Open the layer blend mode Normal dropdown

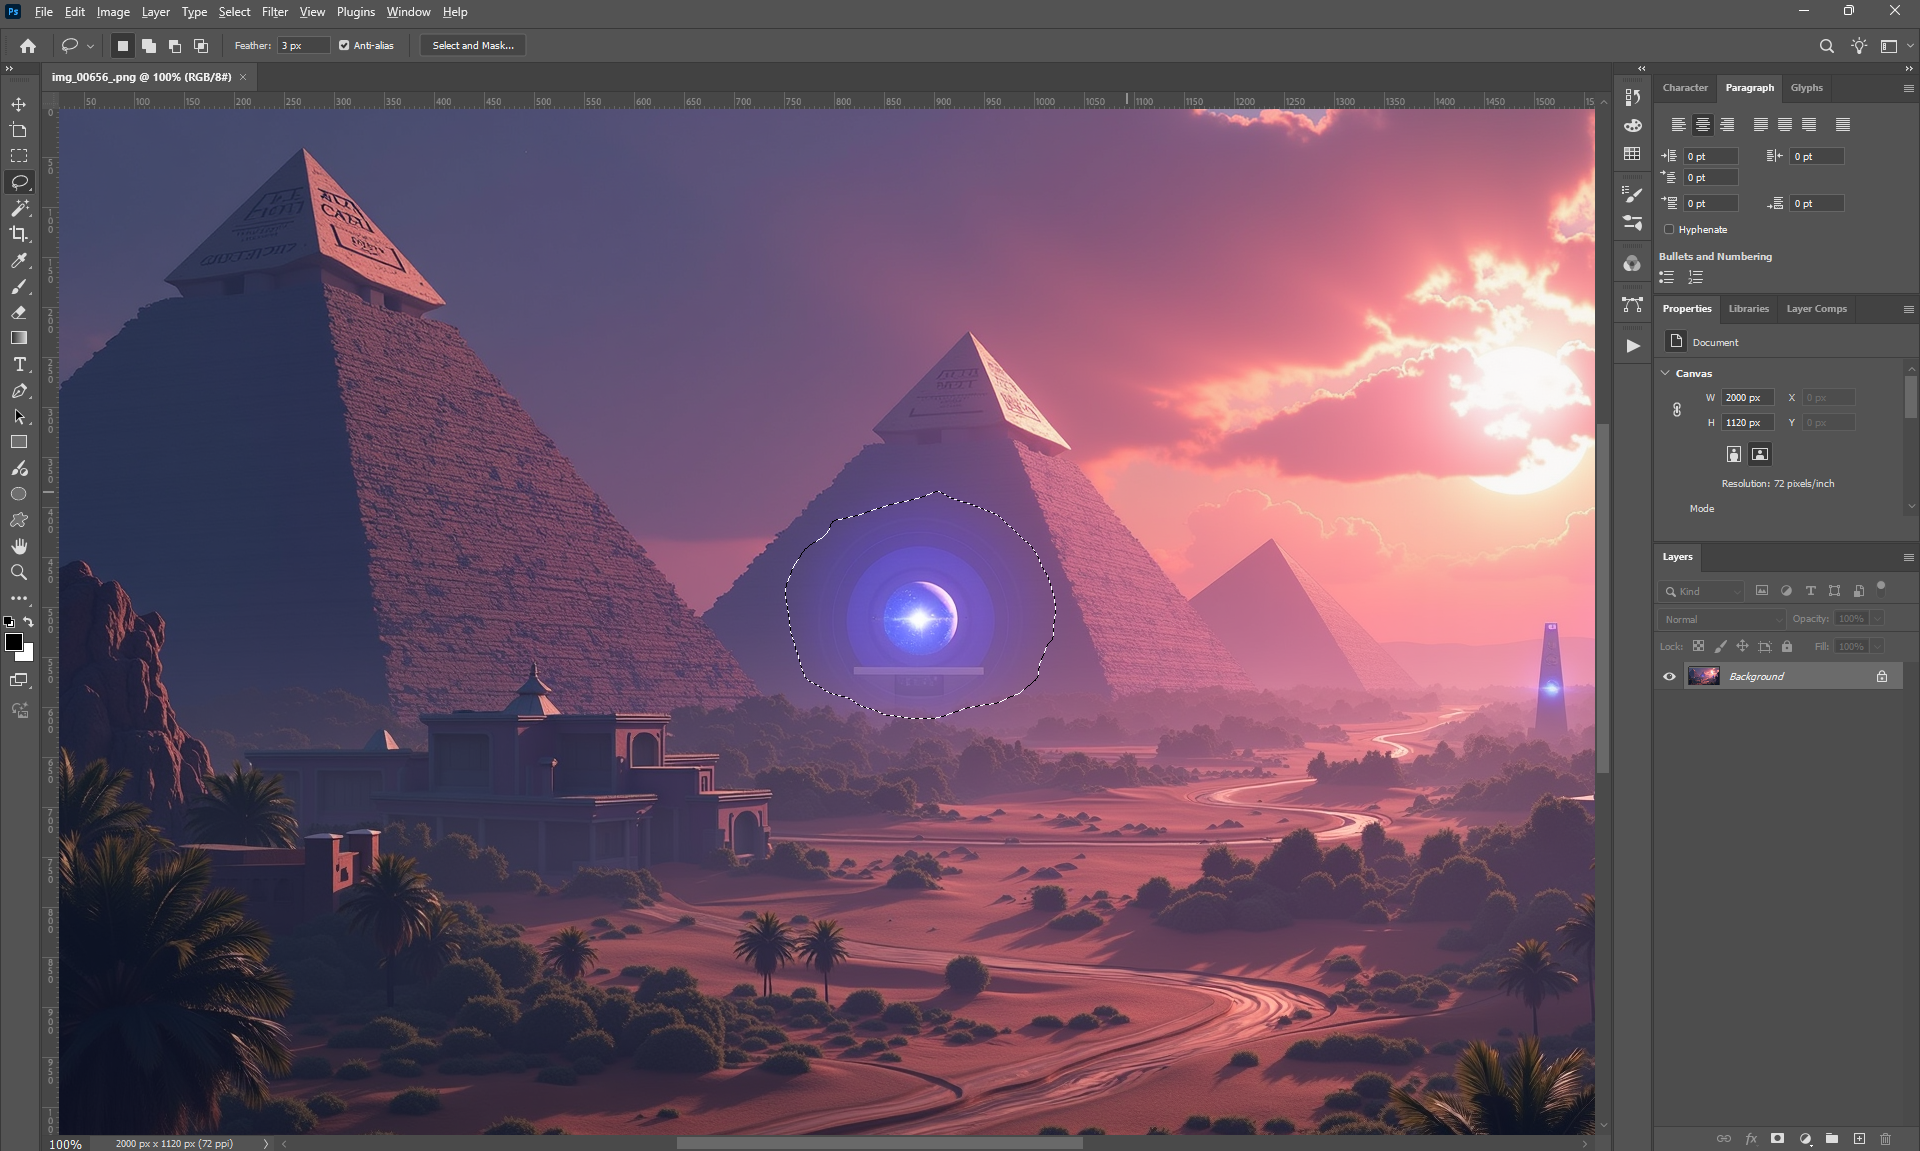pyautogui.click(x=1721, y=619)
